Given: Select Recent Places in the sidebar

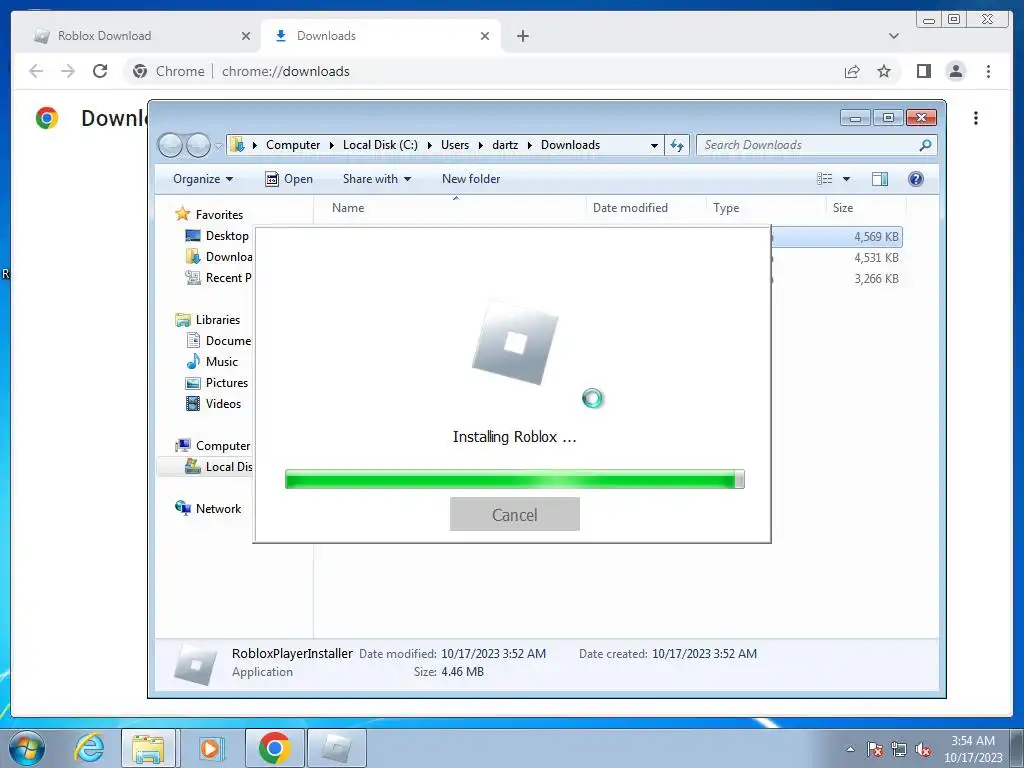Looking at the screenshot, I should [219, 278].
